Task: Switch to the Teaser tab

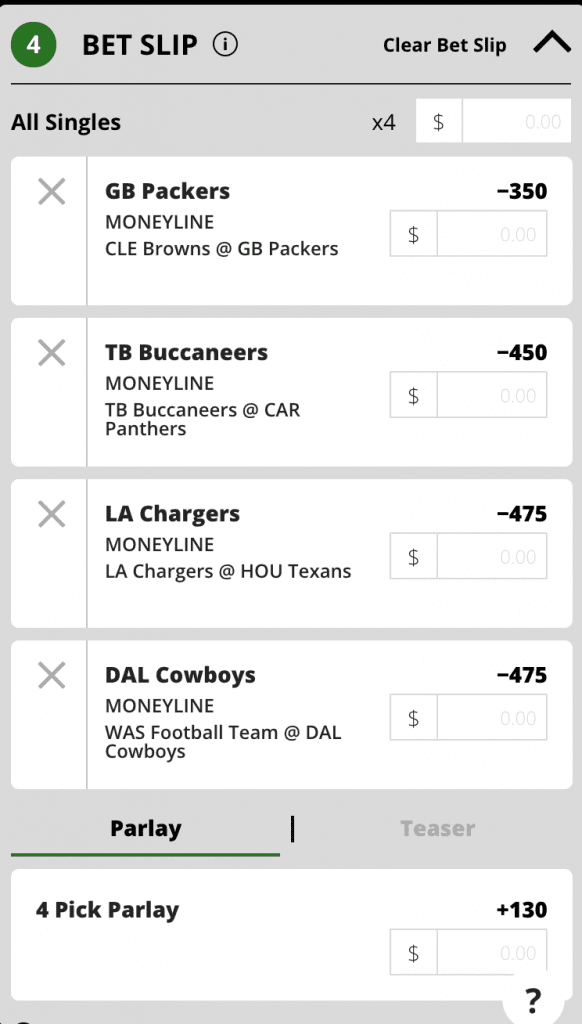Action: (x=437, y=828)
